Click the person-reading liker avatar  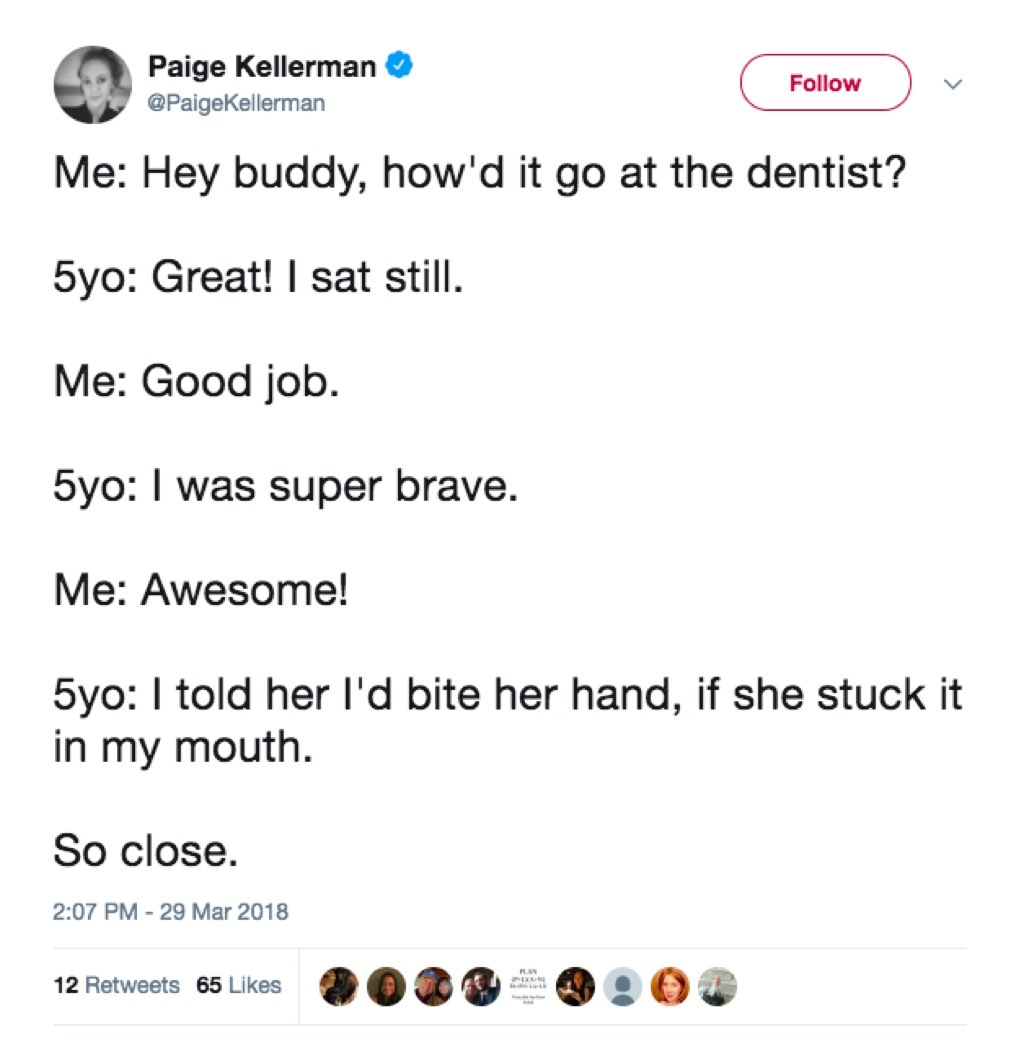[577, 986]
